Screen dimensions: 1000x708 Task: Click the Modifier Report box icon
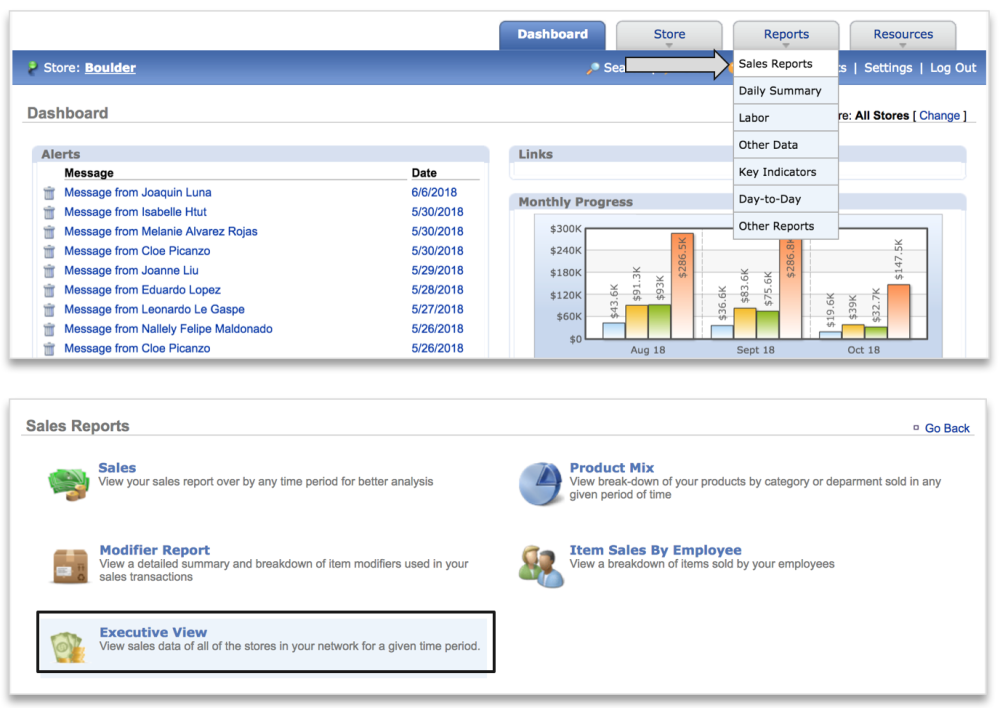(70, 566)
